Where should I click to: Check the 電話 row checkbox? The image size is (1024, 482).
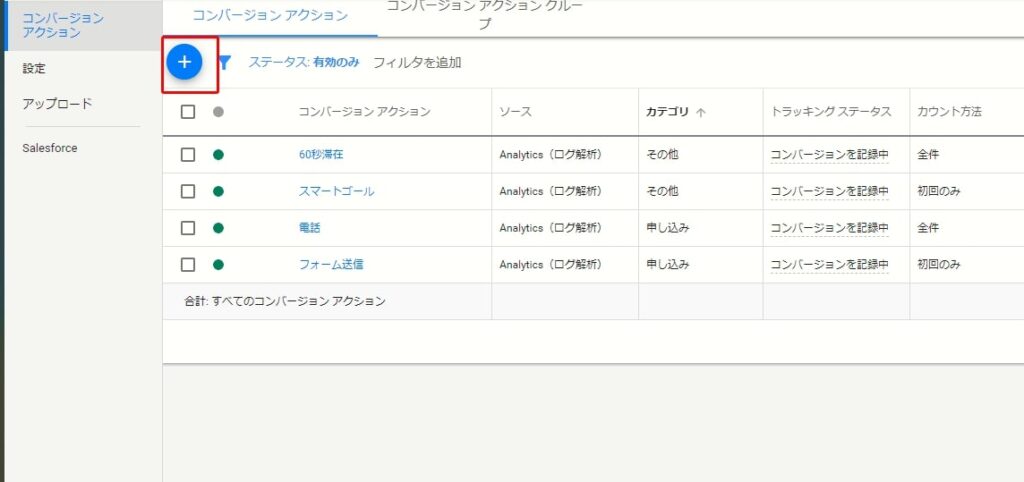[x=188, y=228]
